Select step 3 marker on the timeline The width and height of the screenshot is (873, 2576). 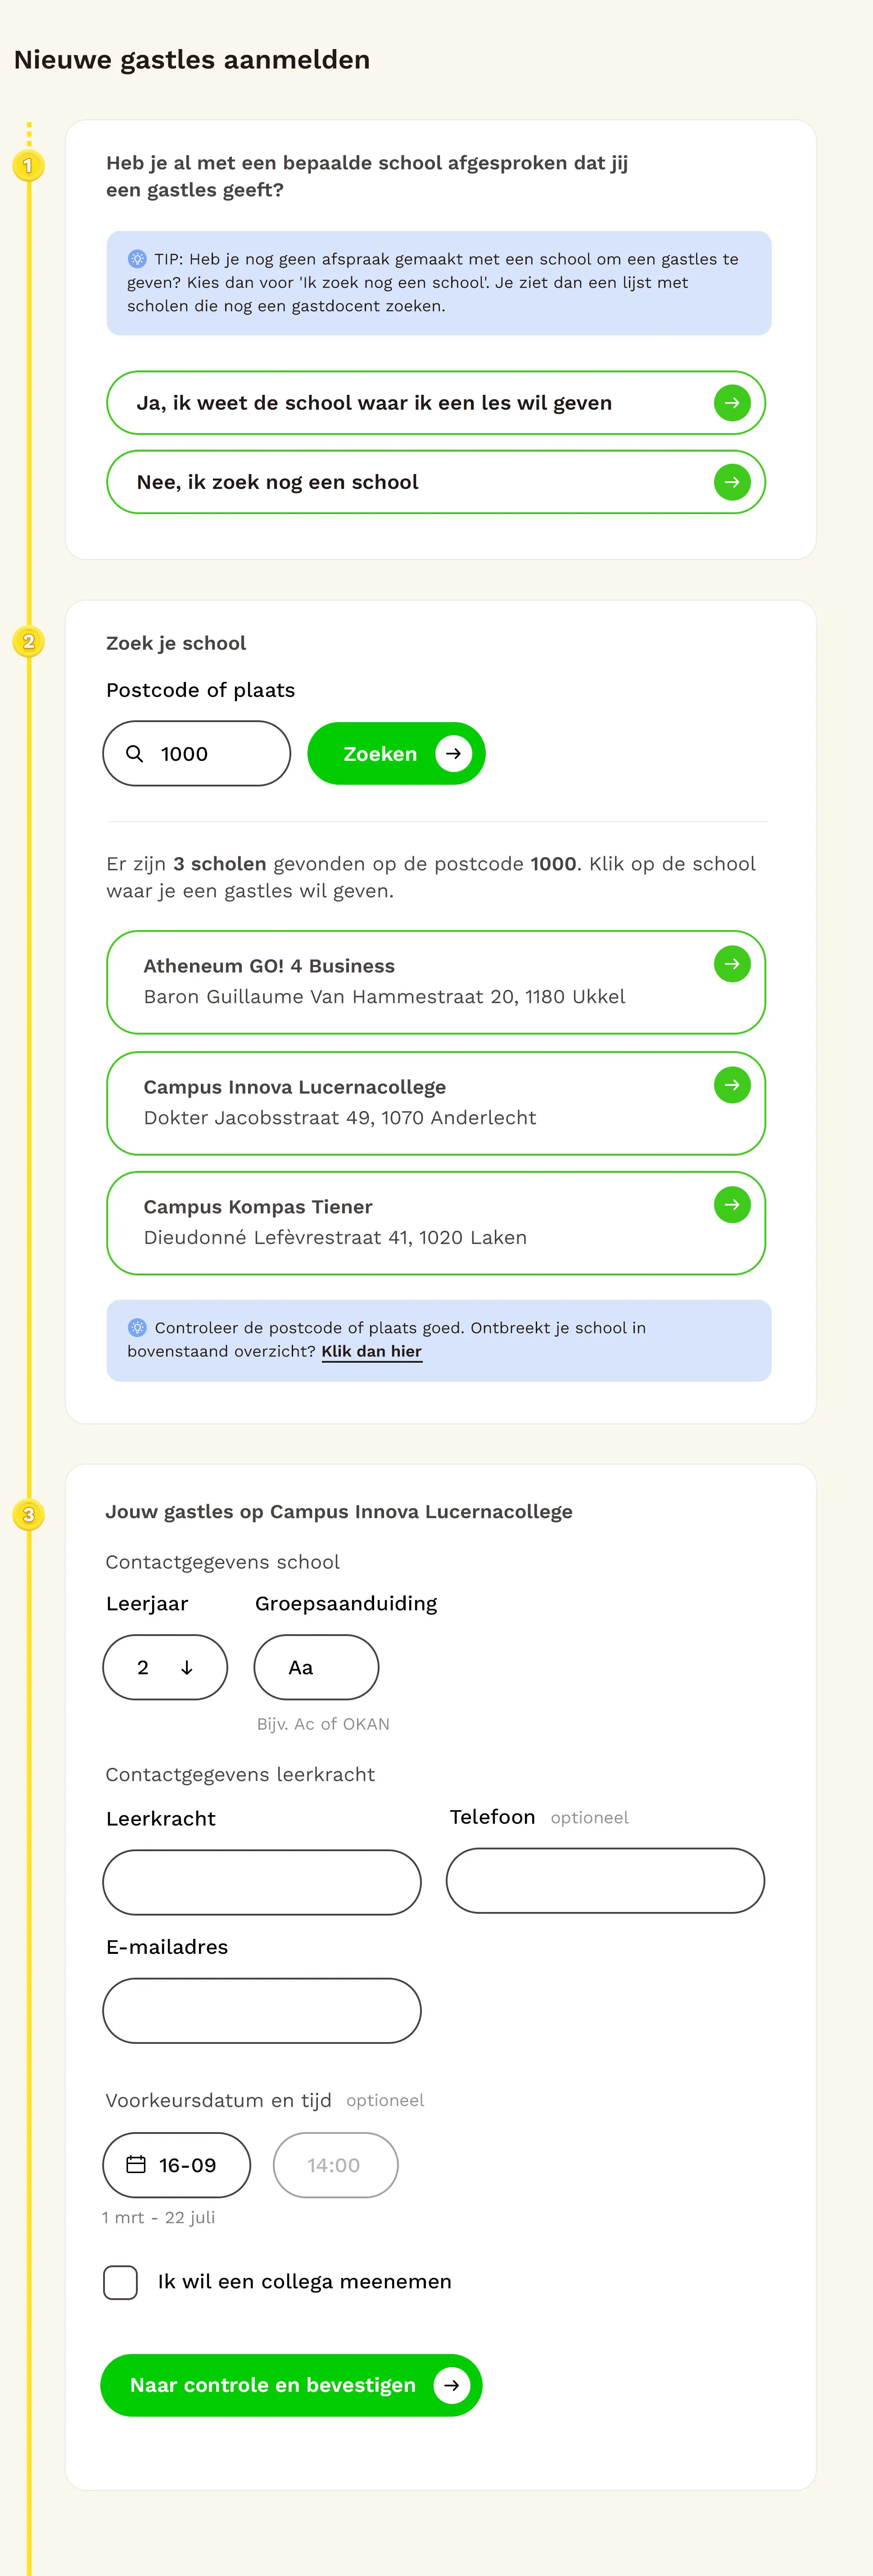[x=28, y=1515]
